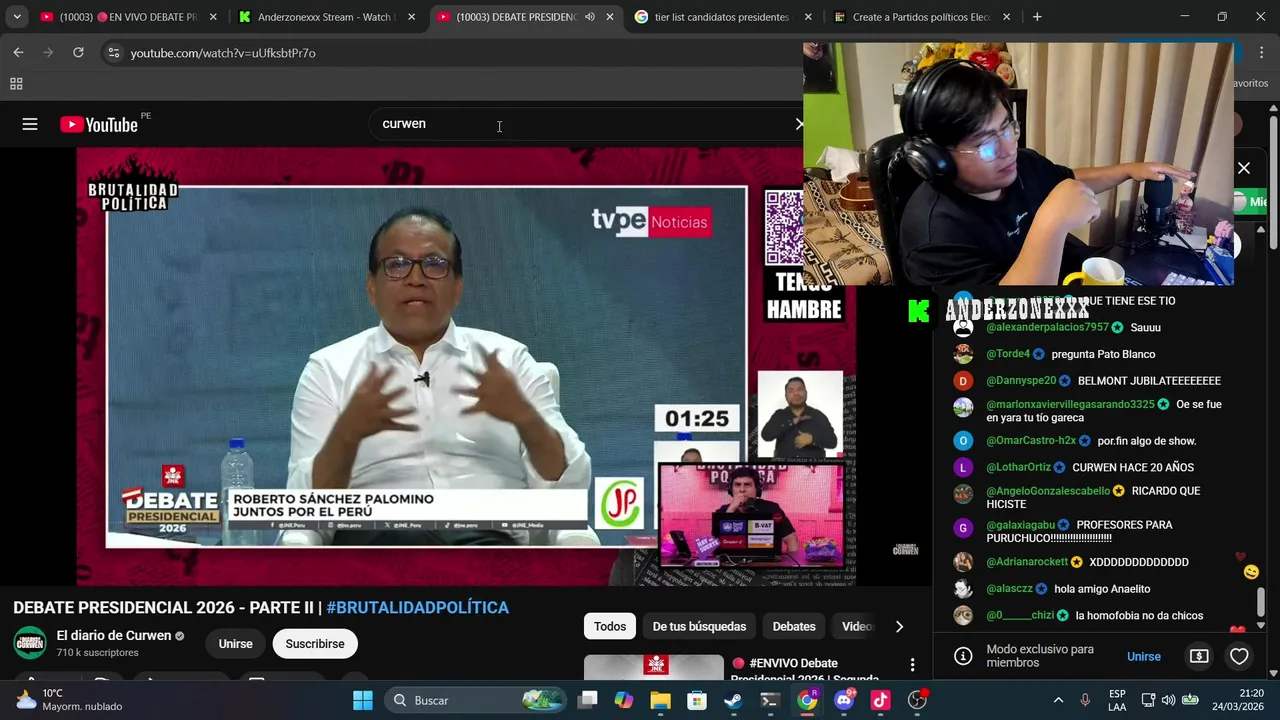Open Discord from the taskbar
Image resolution: width=1280 pixels, height=720 pixels.
click(843, 700)
